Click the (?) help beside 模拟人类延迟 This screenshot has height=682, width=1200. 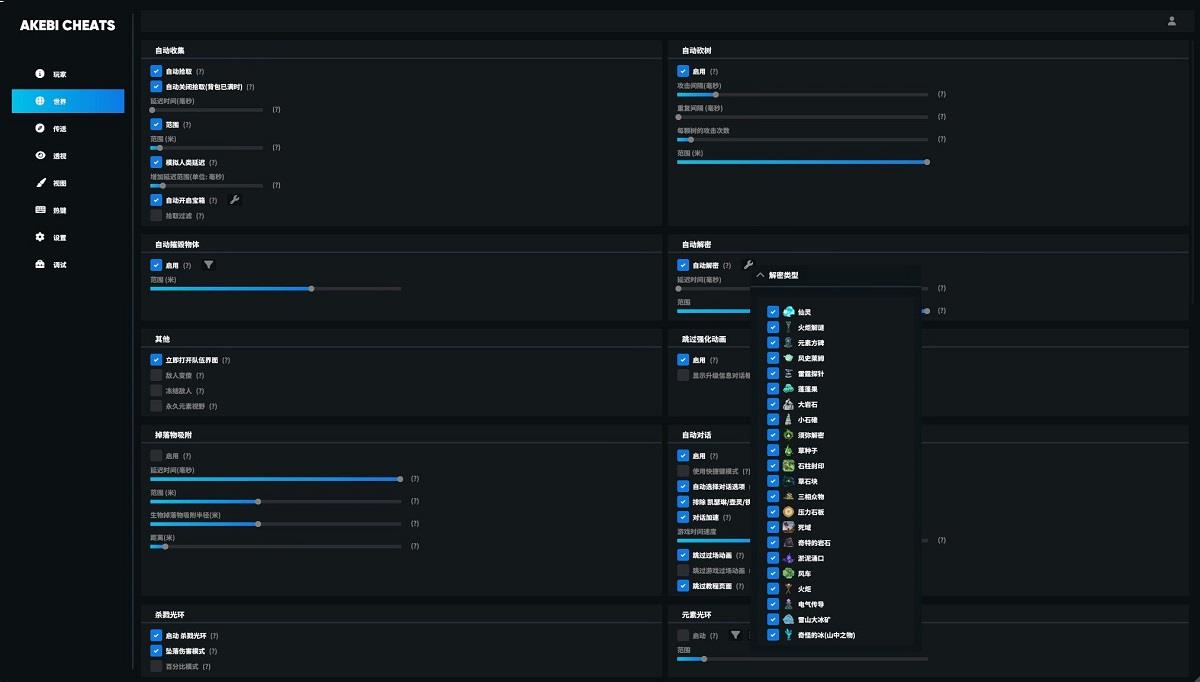pyautogui.click(x=213, y=162)
